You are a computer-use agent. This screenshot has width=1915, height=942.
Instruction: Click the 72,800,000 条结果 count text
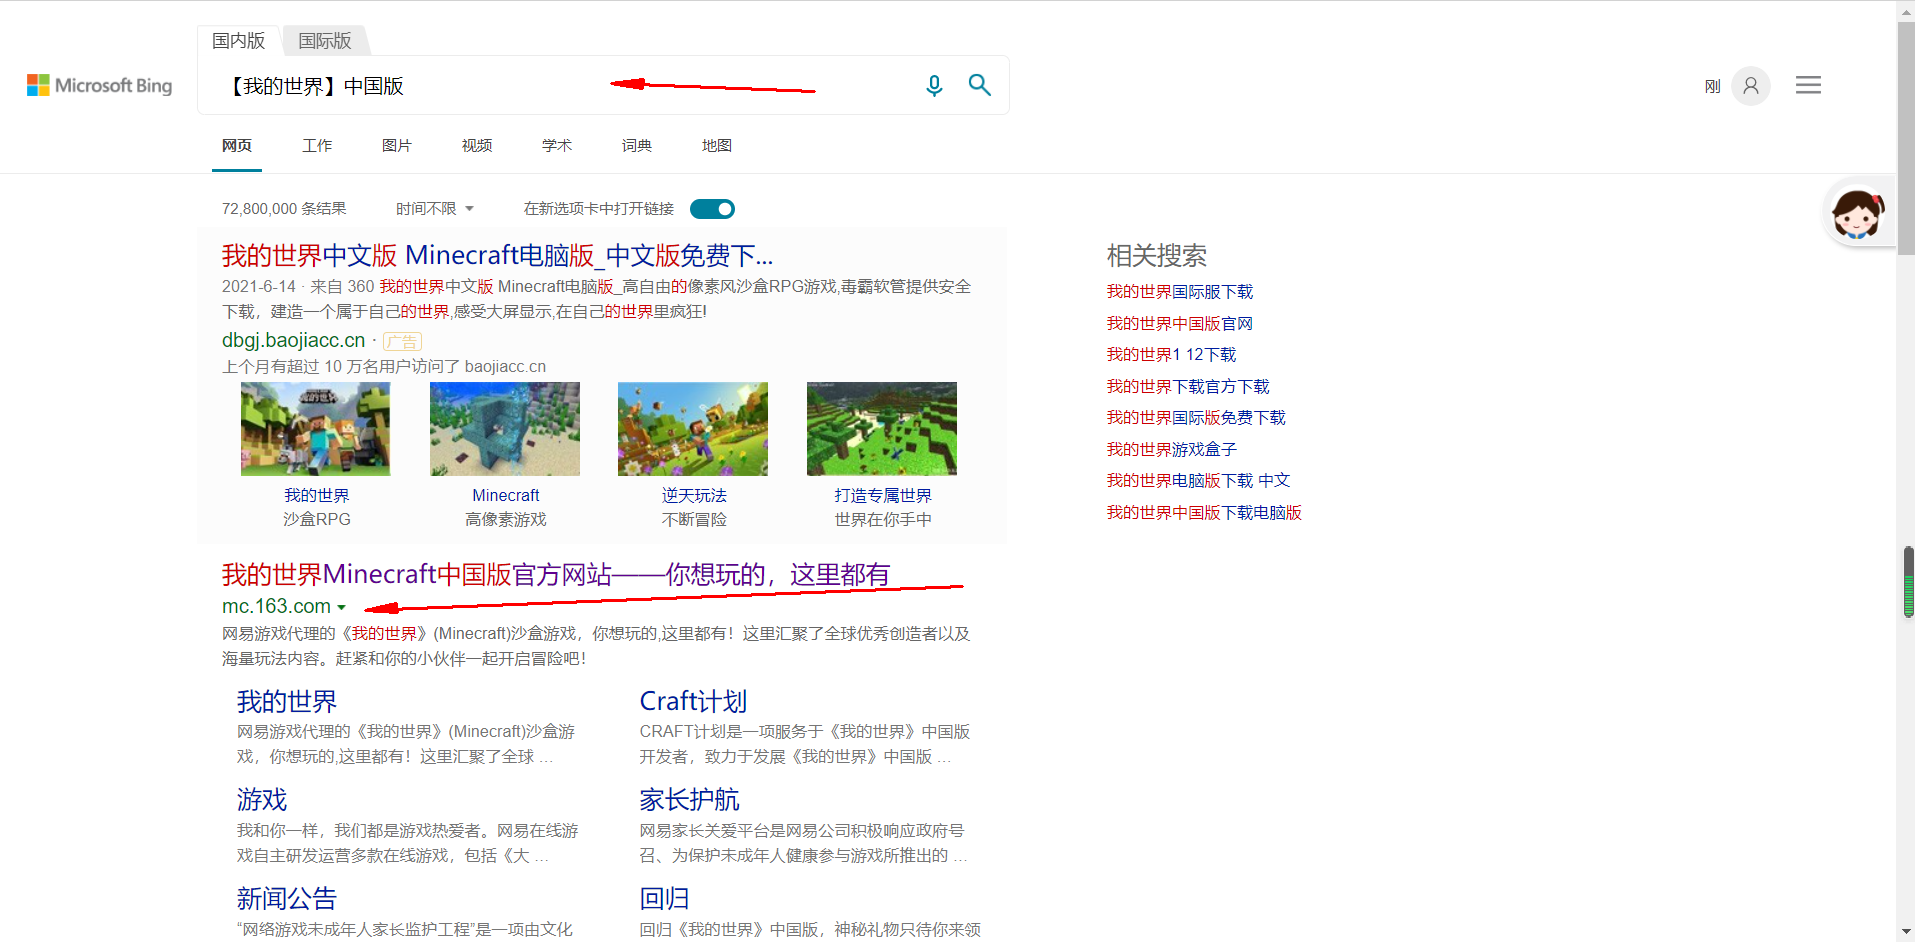(284, 209)
